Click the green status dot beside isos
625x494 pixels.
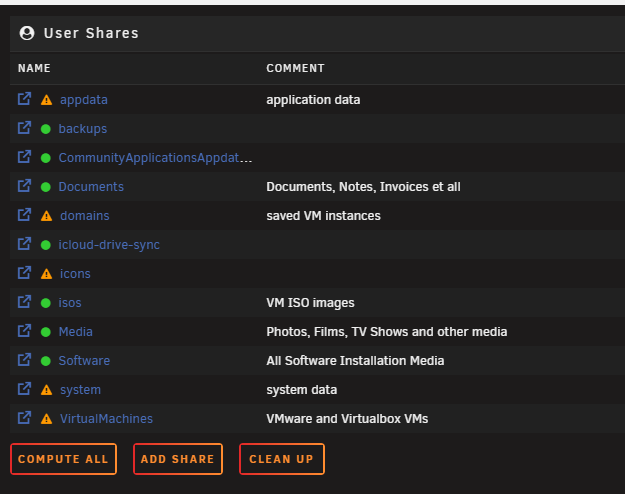(x=46, y=303)
